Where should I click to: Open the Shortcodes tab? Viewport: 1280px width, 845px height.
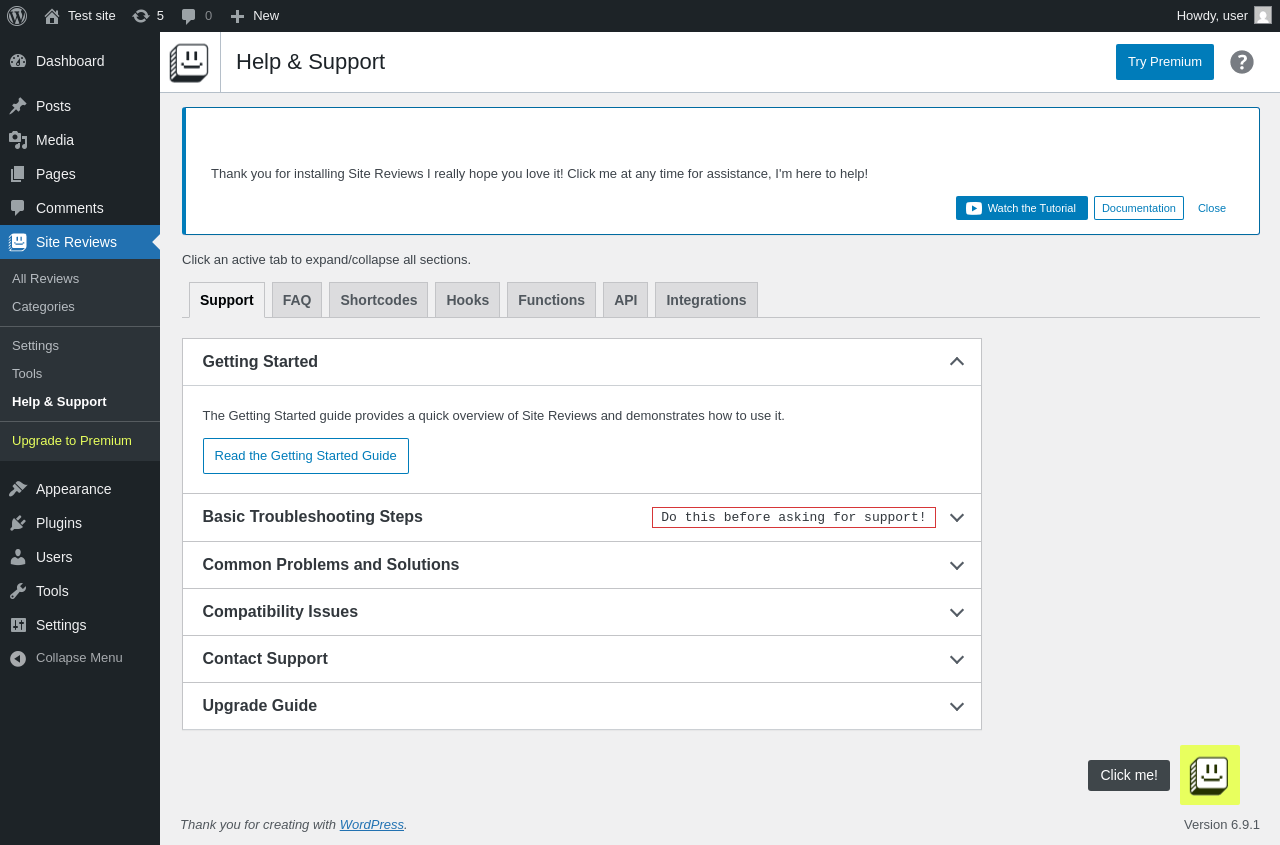pos(378,300)
